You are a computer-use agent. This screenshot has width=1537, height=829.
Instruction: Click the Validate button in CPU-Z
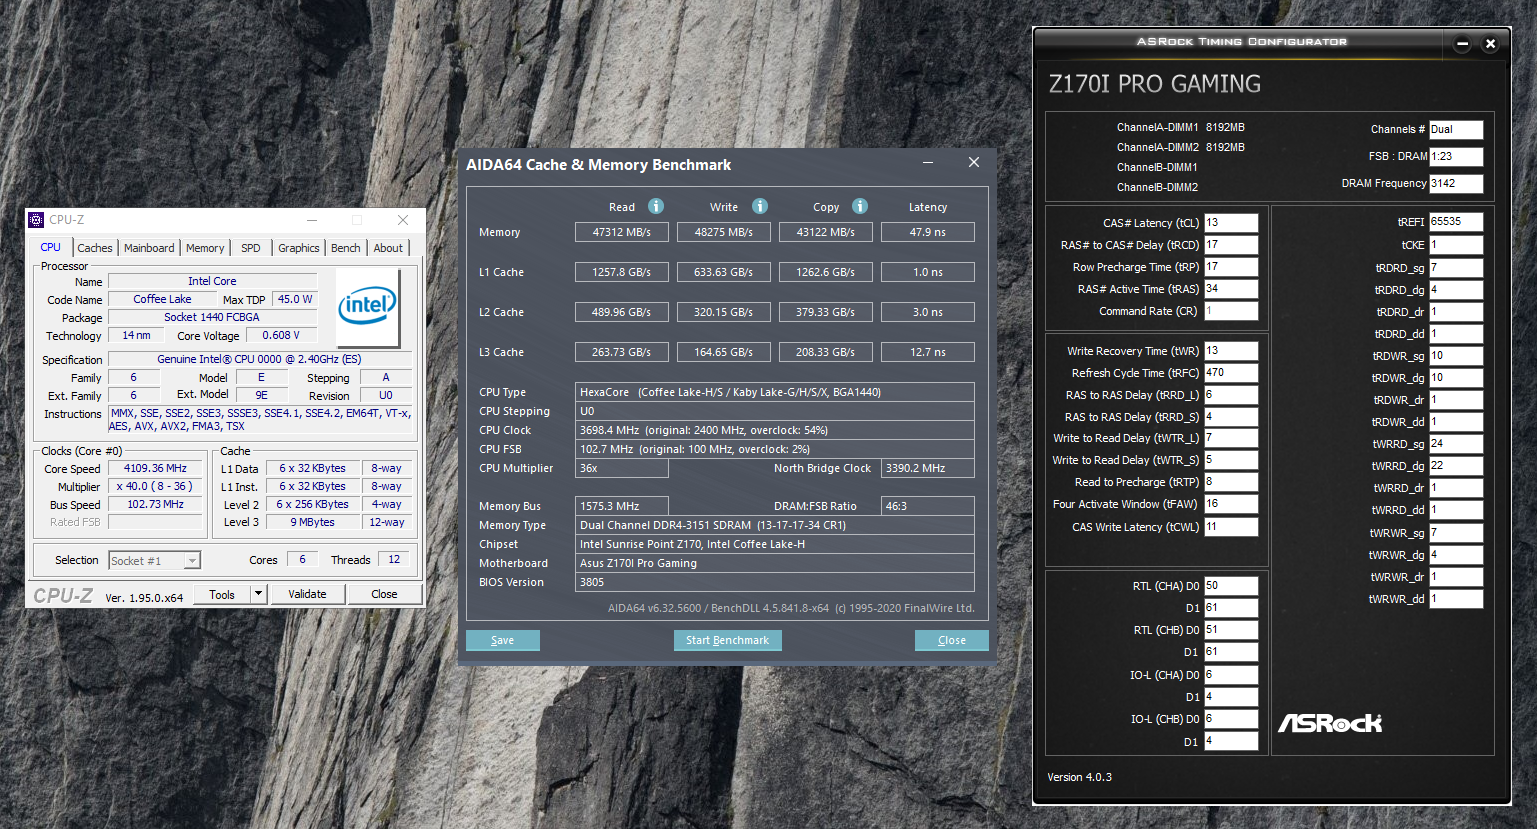pos(307,594)
